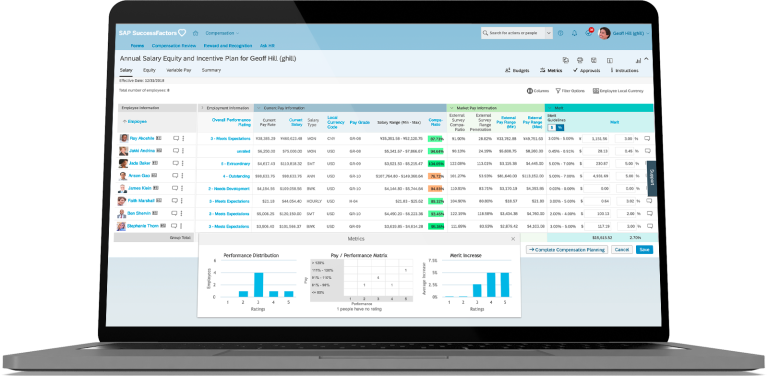The width and height of the screenshot is (768, 376).
Task: Open the Jada Baker employee link
Action: click(140, 164)
